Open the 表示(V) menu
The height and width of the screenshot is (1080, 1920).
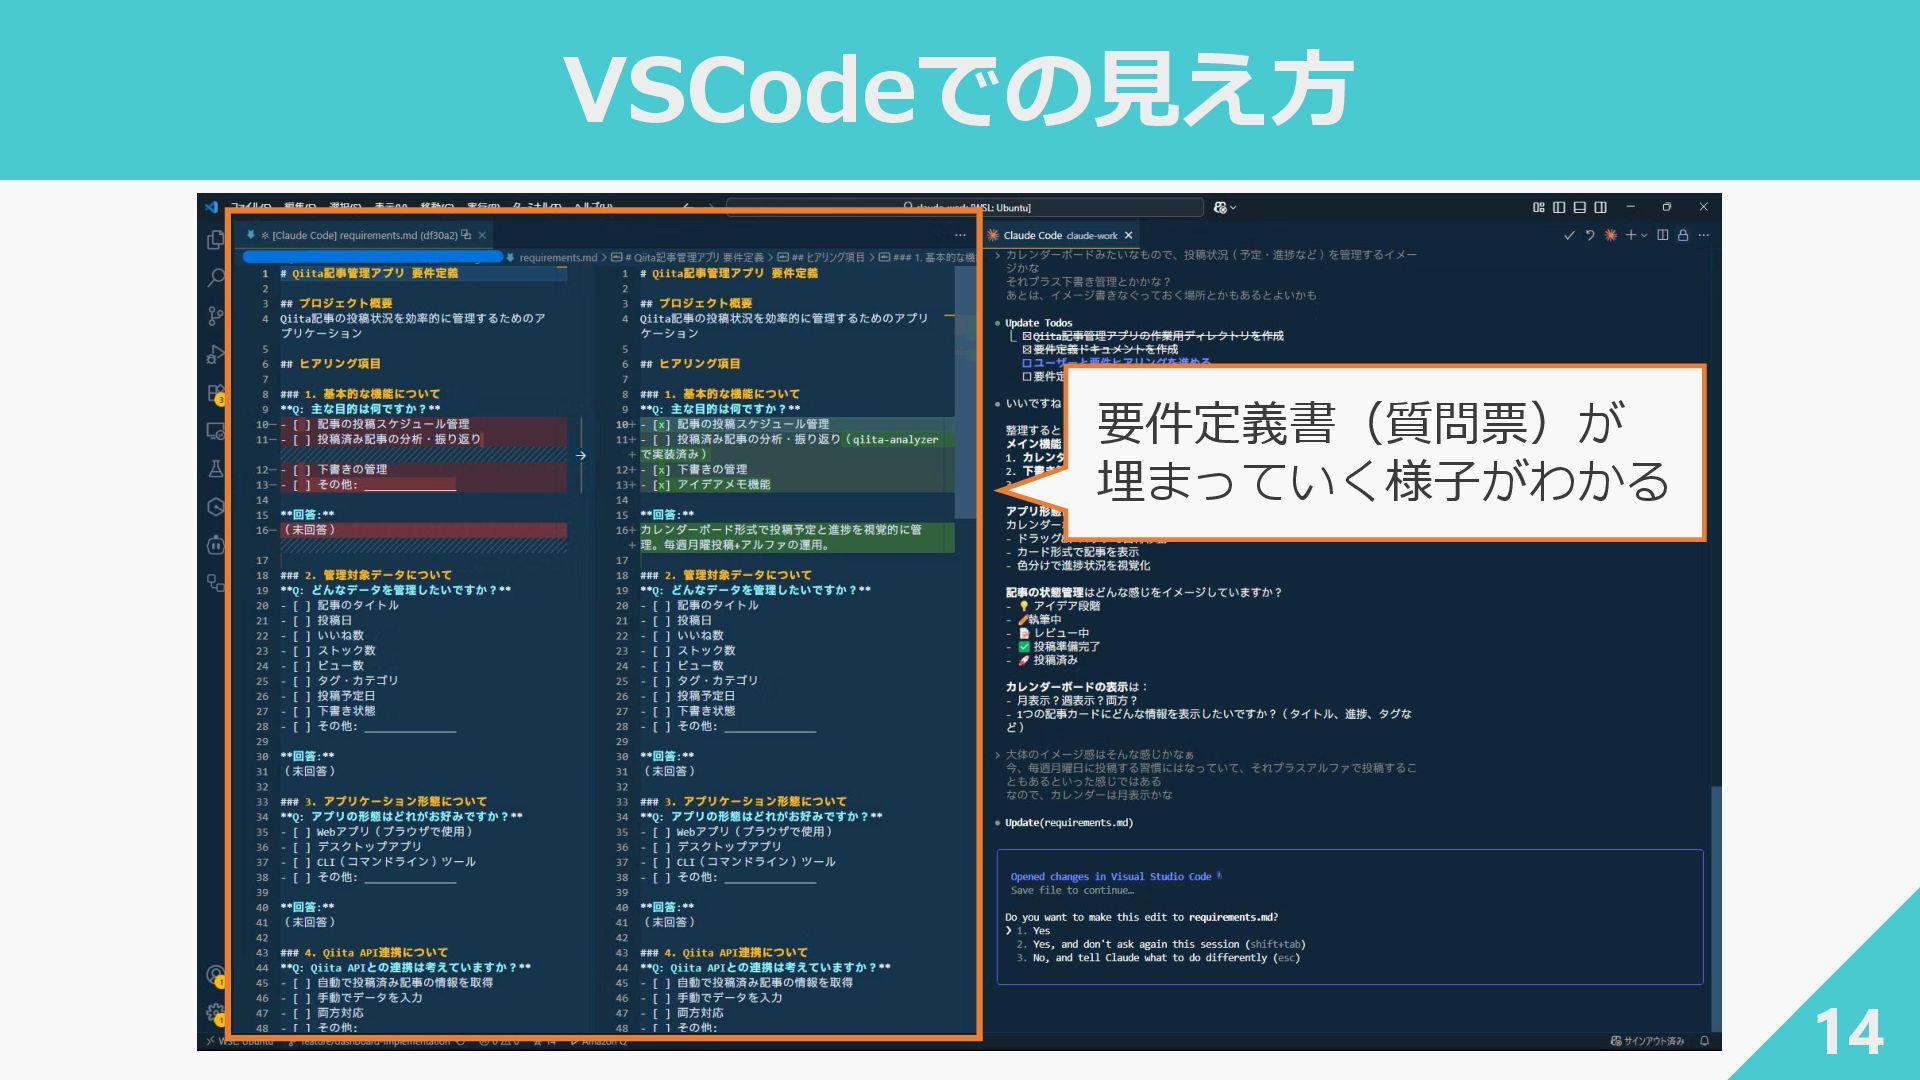click(390, 207)
